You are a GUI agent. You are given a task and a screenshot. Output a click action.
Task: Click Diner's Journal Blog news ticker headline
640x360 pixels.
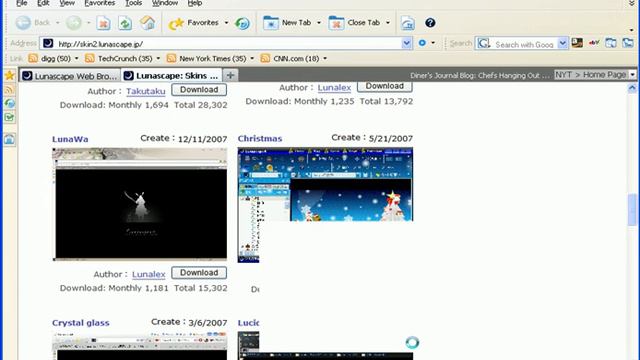(480, 76)
